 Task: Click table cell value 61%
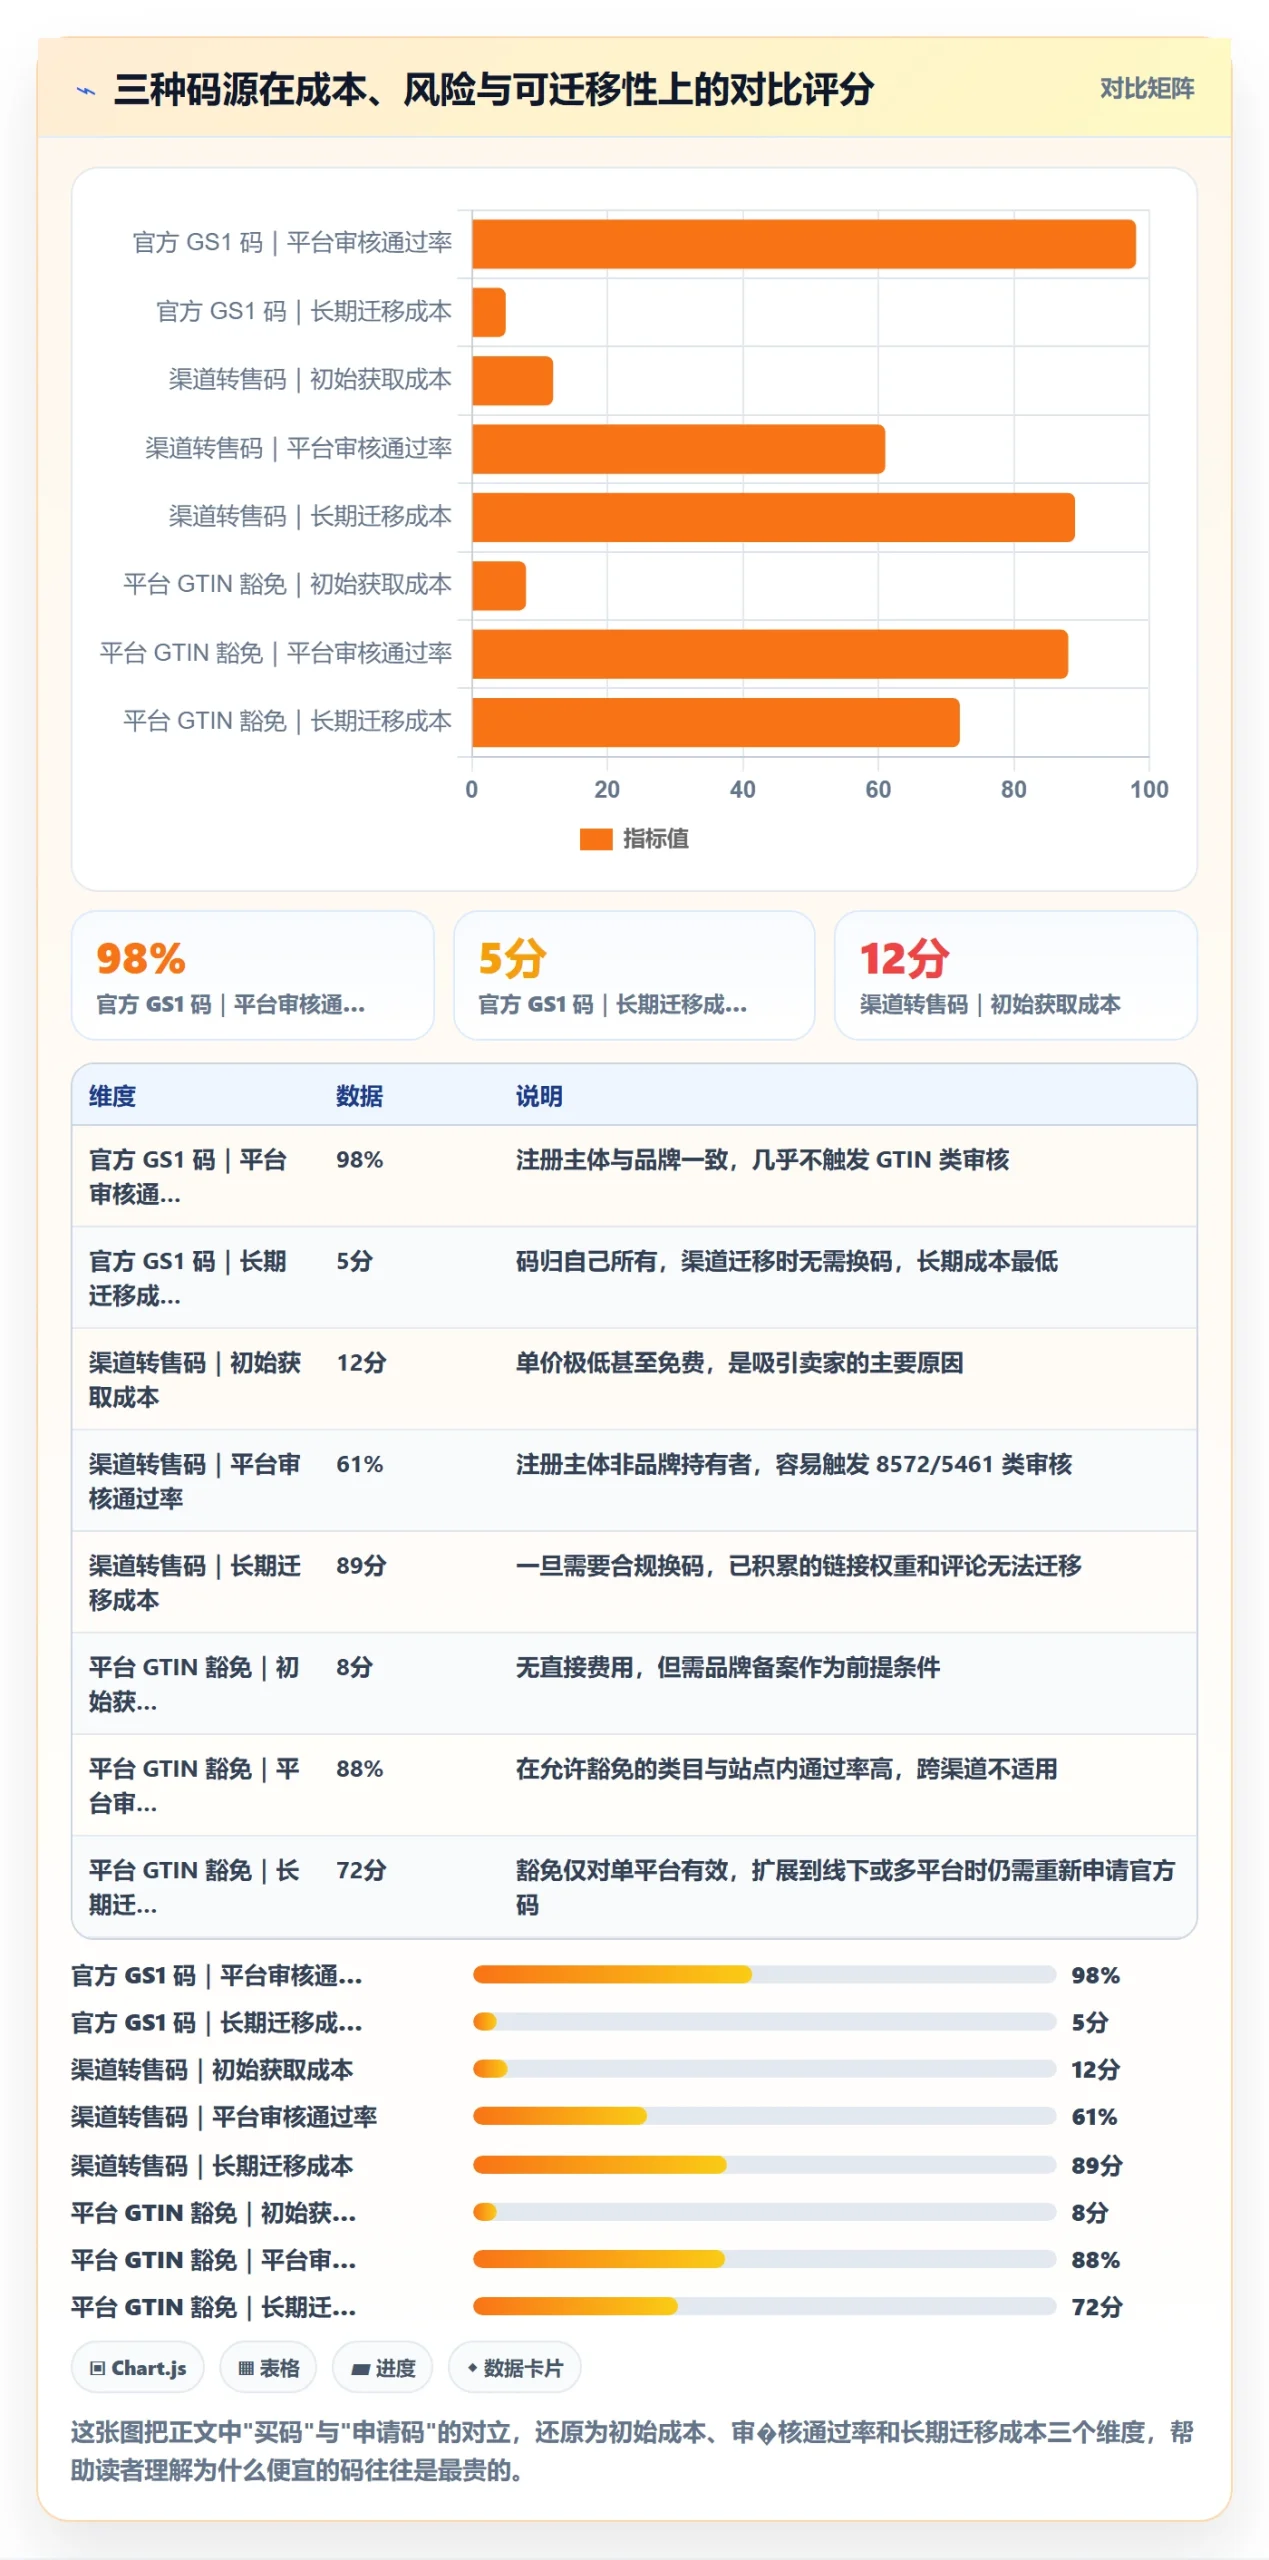click(x=359, y=1465)
